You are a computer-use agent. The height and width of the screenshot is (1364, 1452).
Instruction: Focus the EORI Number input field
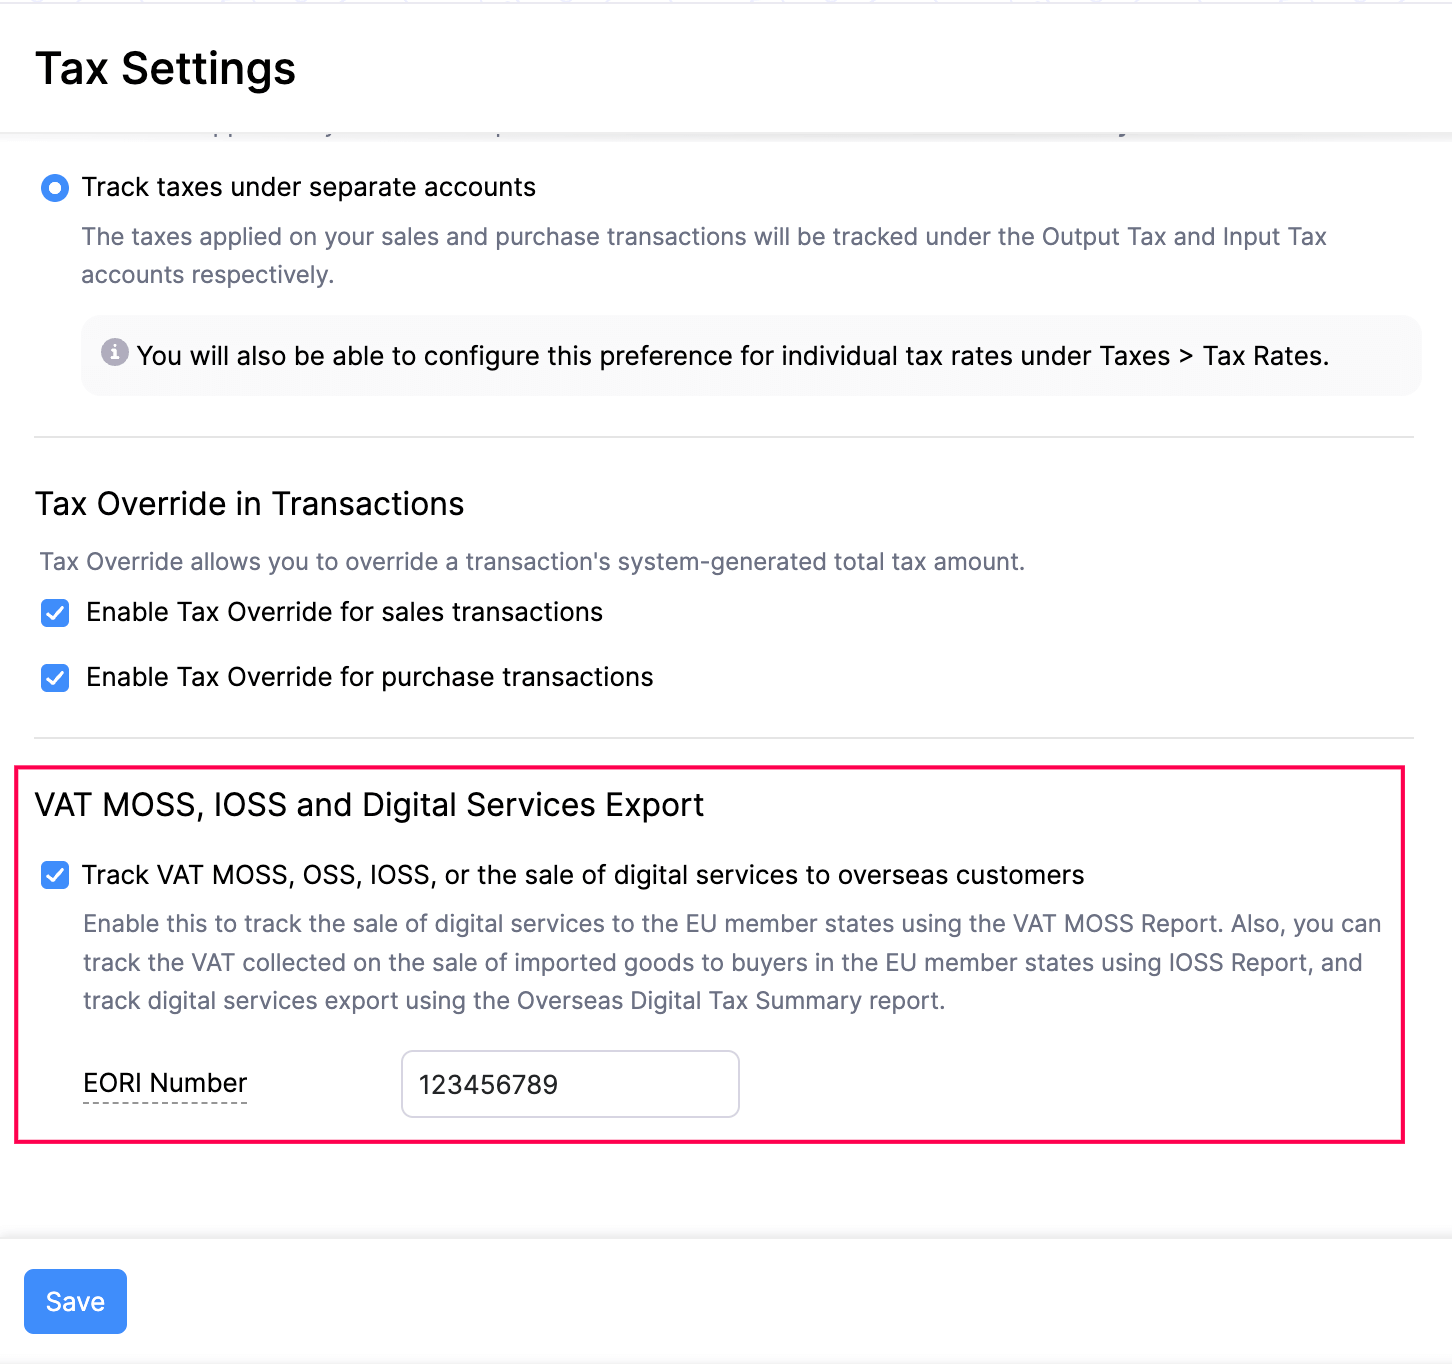[x=569, y=1084]
